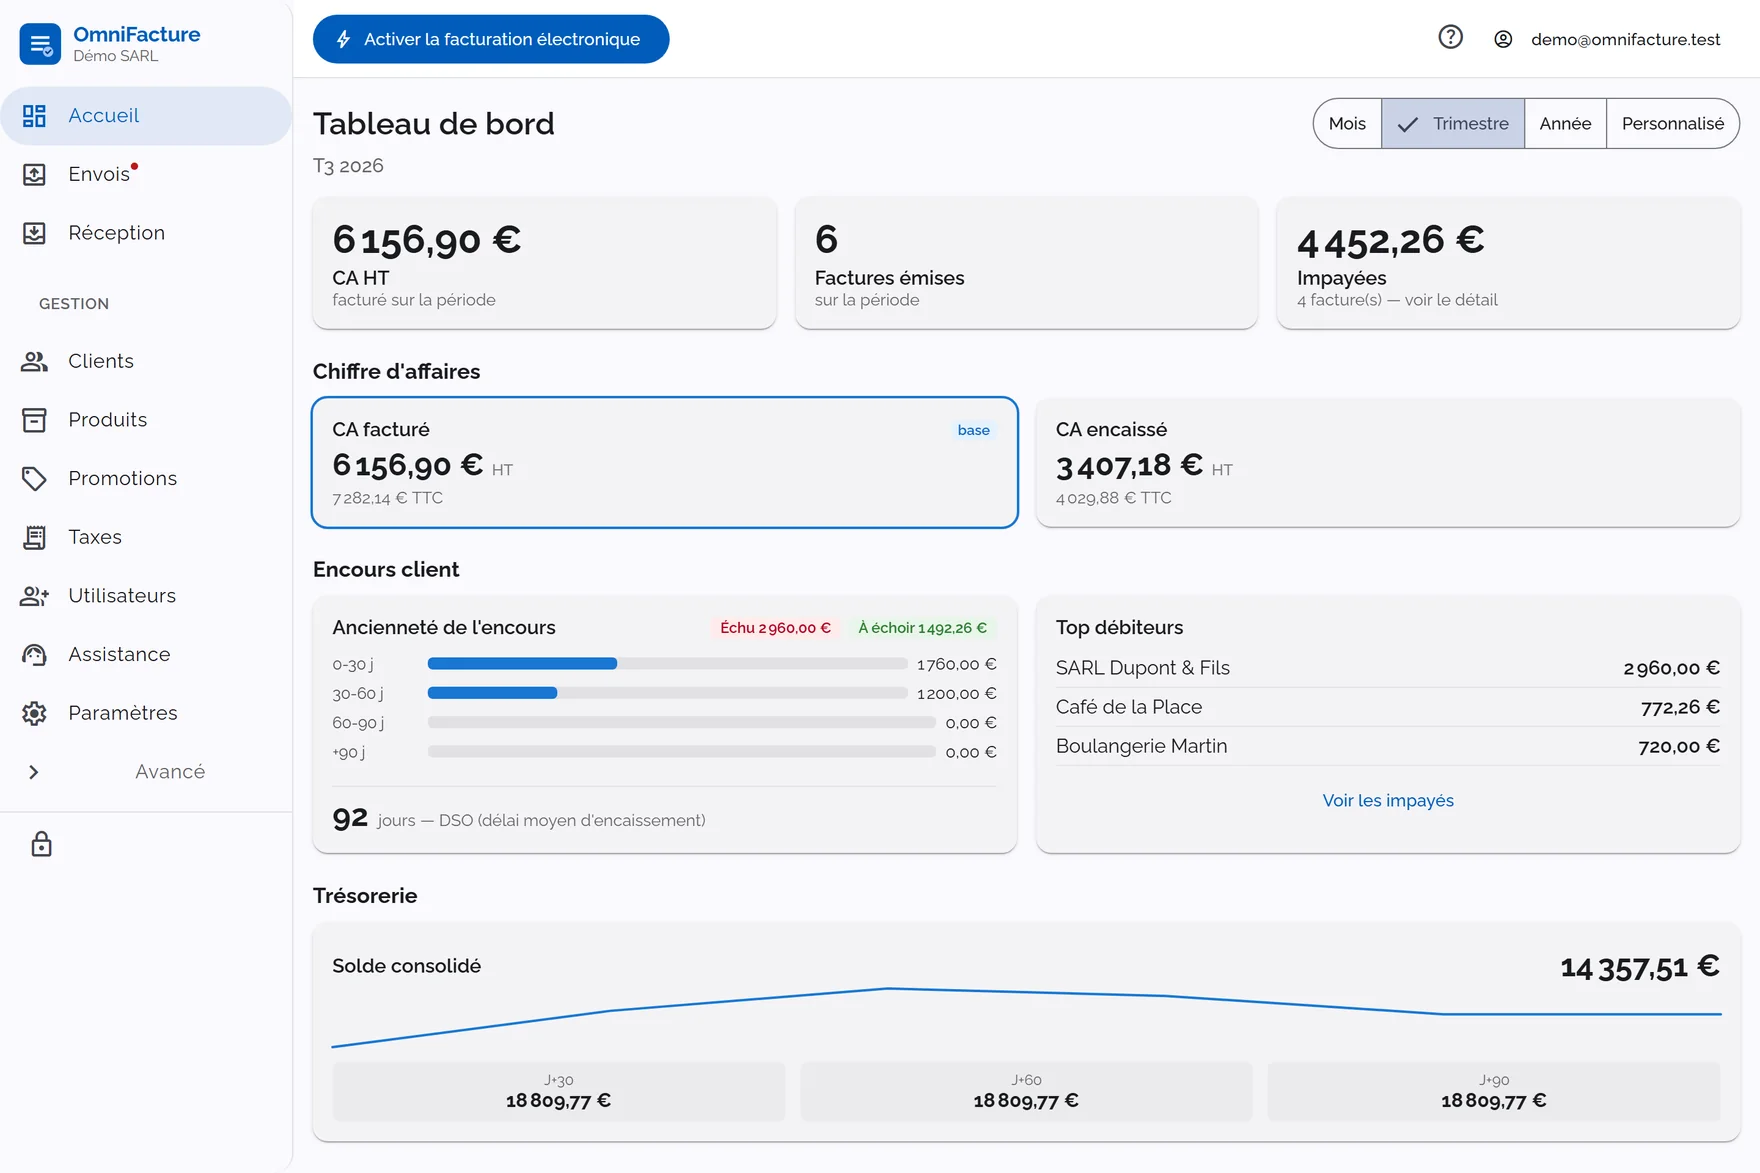
Task: Select the CA encaissé card
Action: click(x=1388, y=463)
